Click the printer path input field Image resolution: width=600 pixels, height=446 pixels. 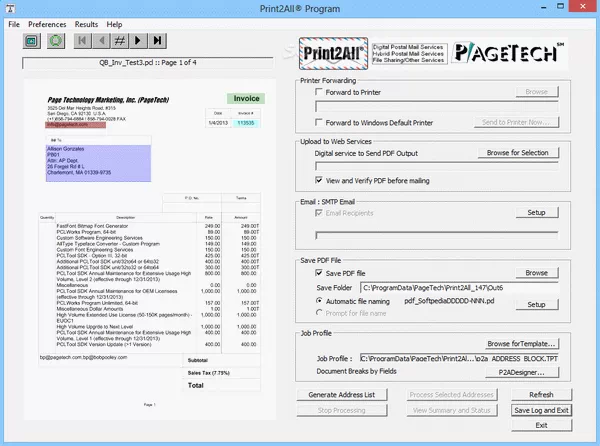(437, 107)
